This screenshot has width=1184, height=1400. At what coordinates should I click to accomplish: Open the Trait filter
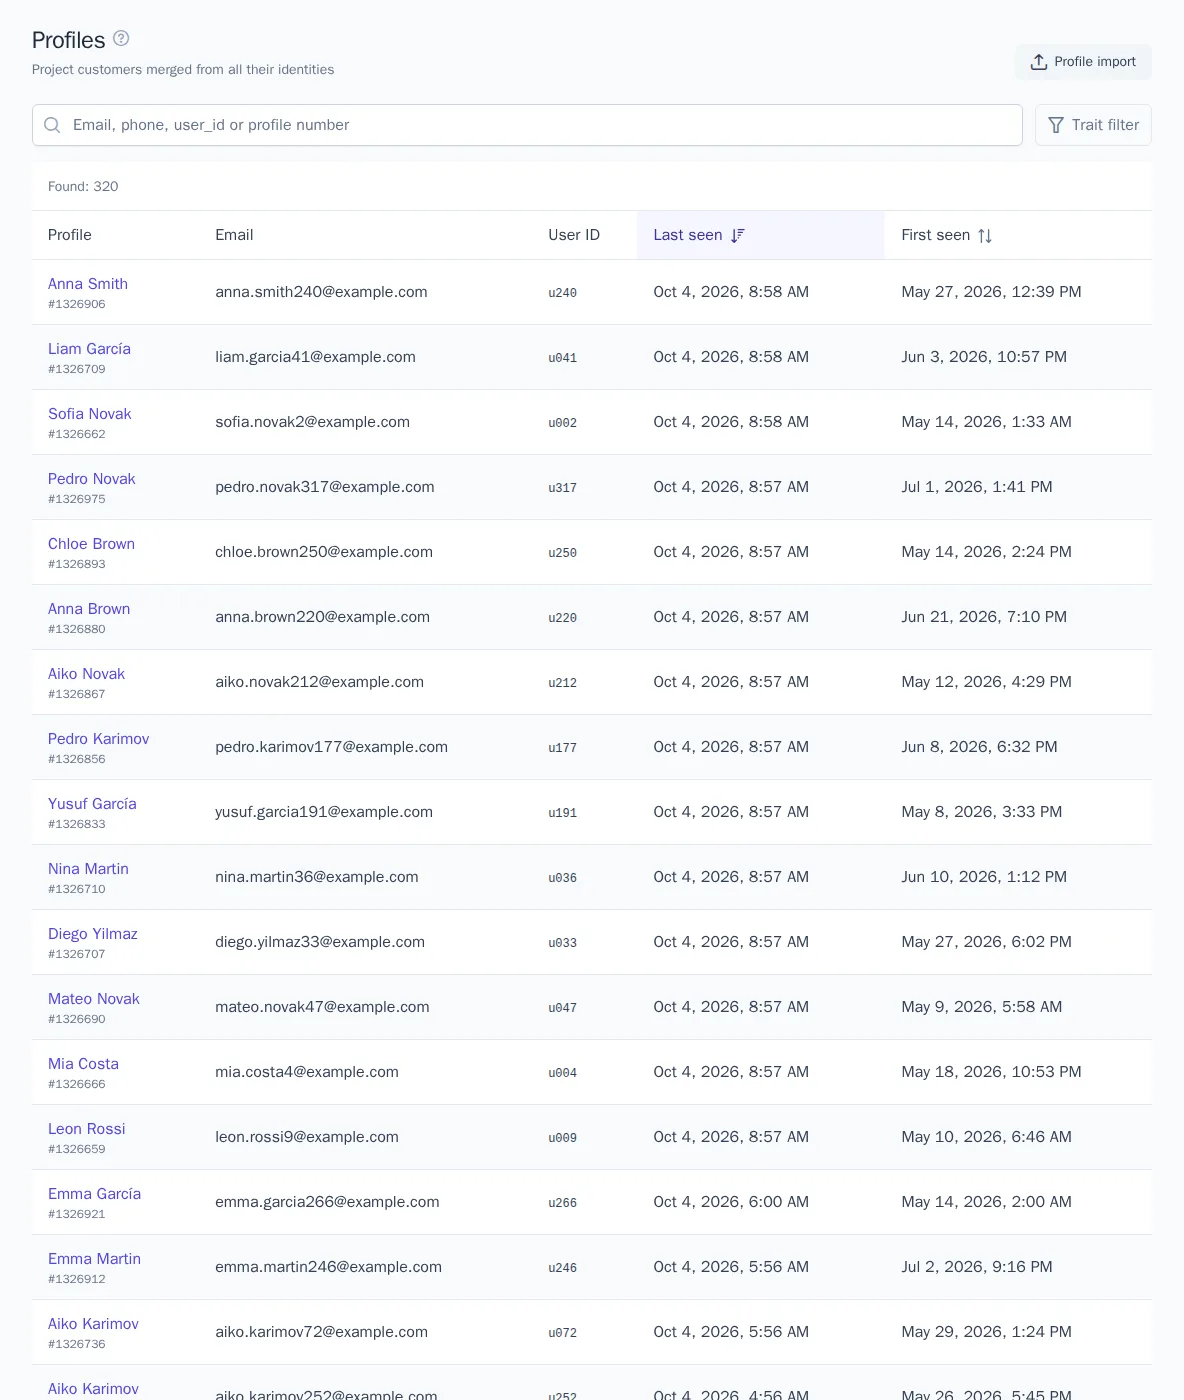pyautogui.click(x=1093, y=125)
